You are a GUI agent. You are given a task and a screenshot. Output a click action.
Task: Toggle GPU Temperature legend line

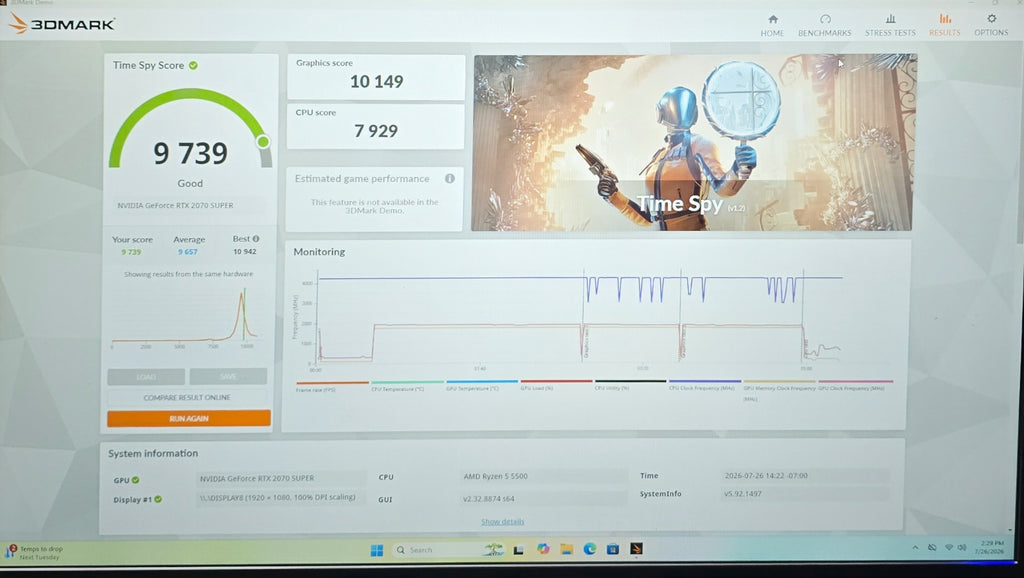click(x=482, y=385)
